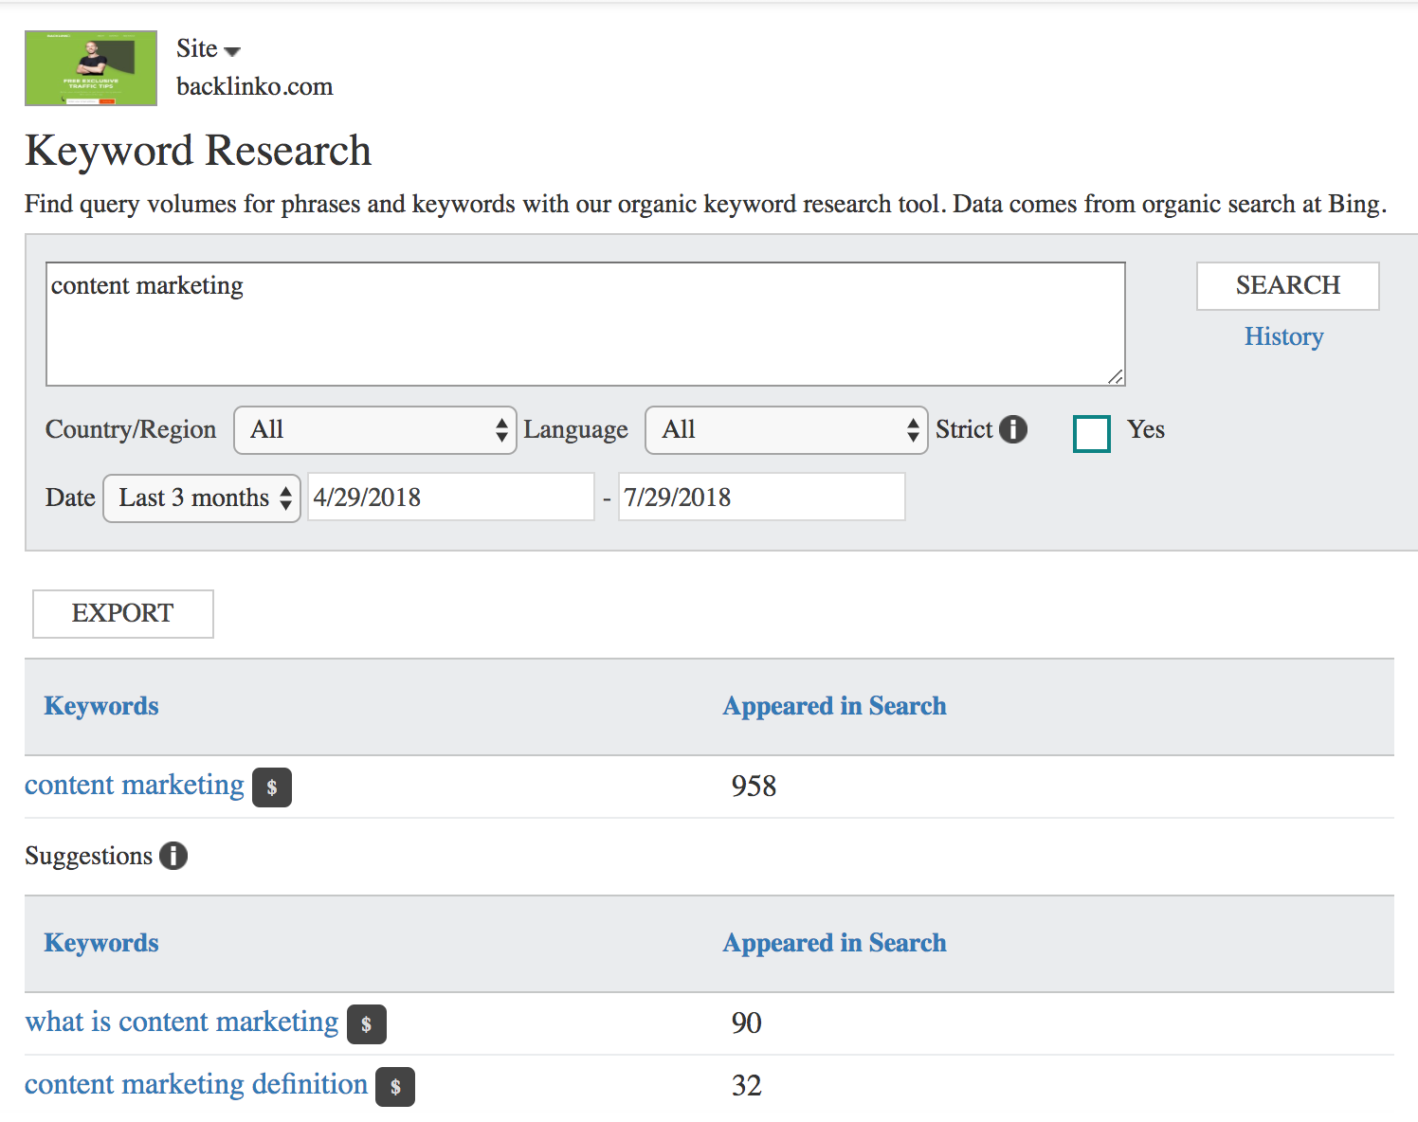The height and width of the screenshot is (1122, 1418).
Task: Sort results by the Keywords column header
Action: [100, 706]
